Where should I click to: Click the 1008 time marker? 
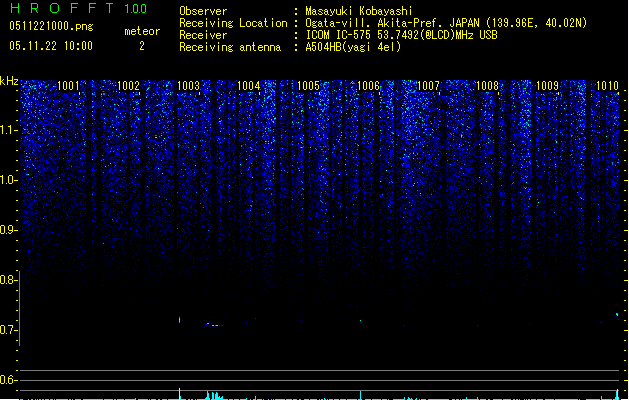[x=487, y=85]
